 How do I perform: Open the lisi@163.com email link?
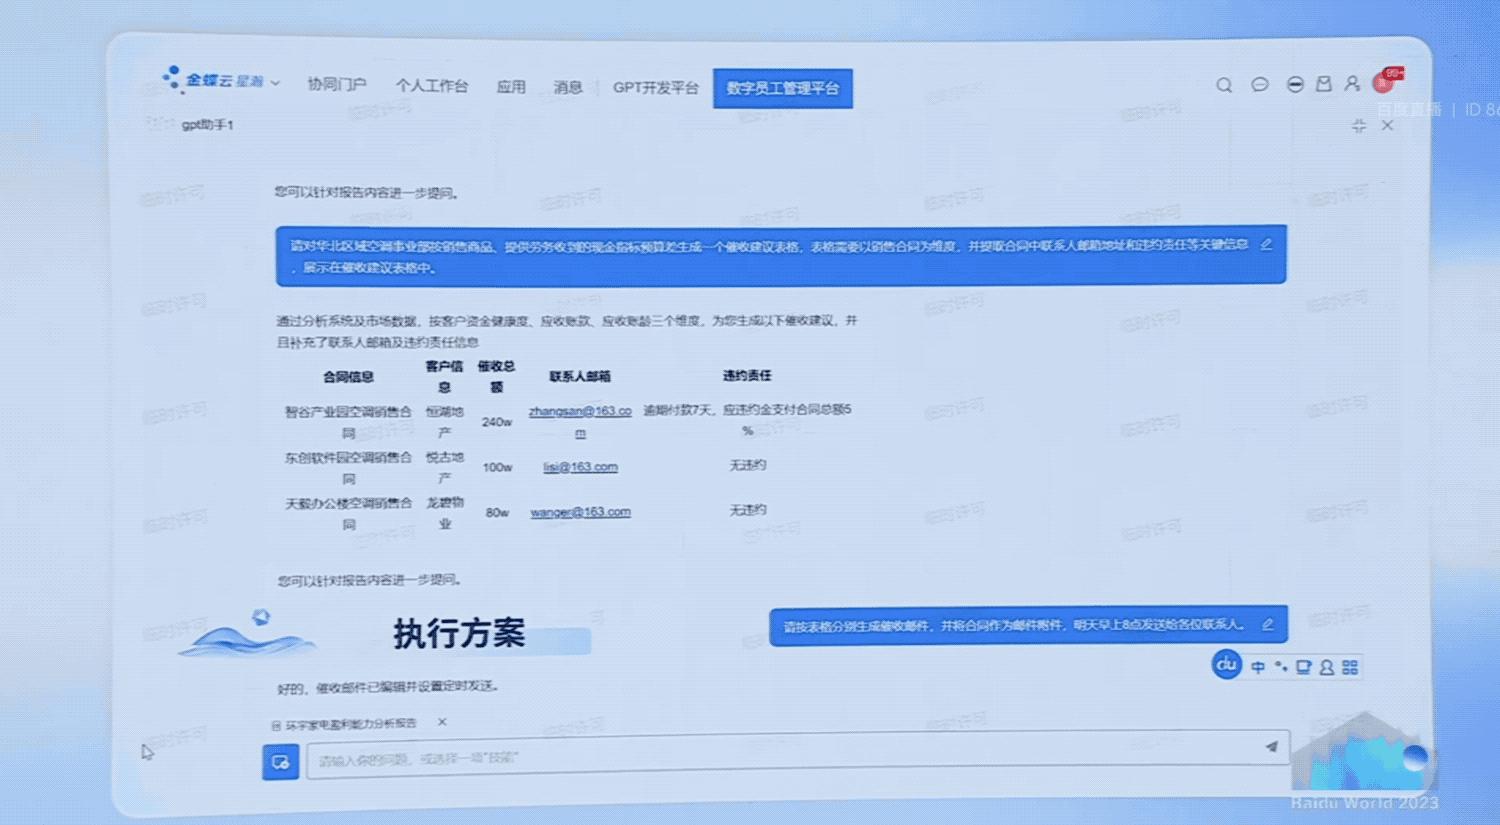coord(580,466)
